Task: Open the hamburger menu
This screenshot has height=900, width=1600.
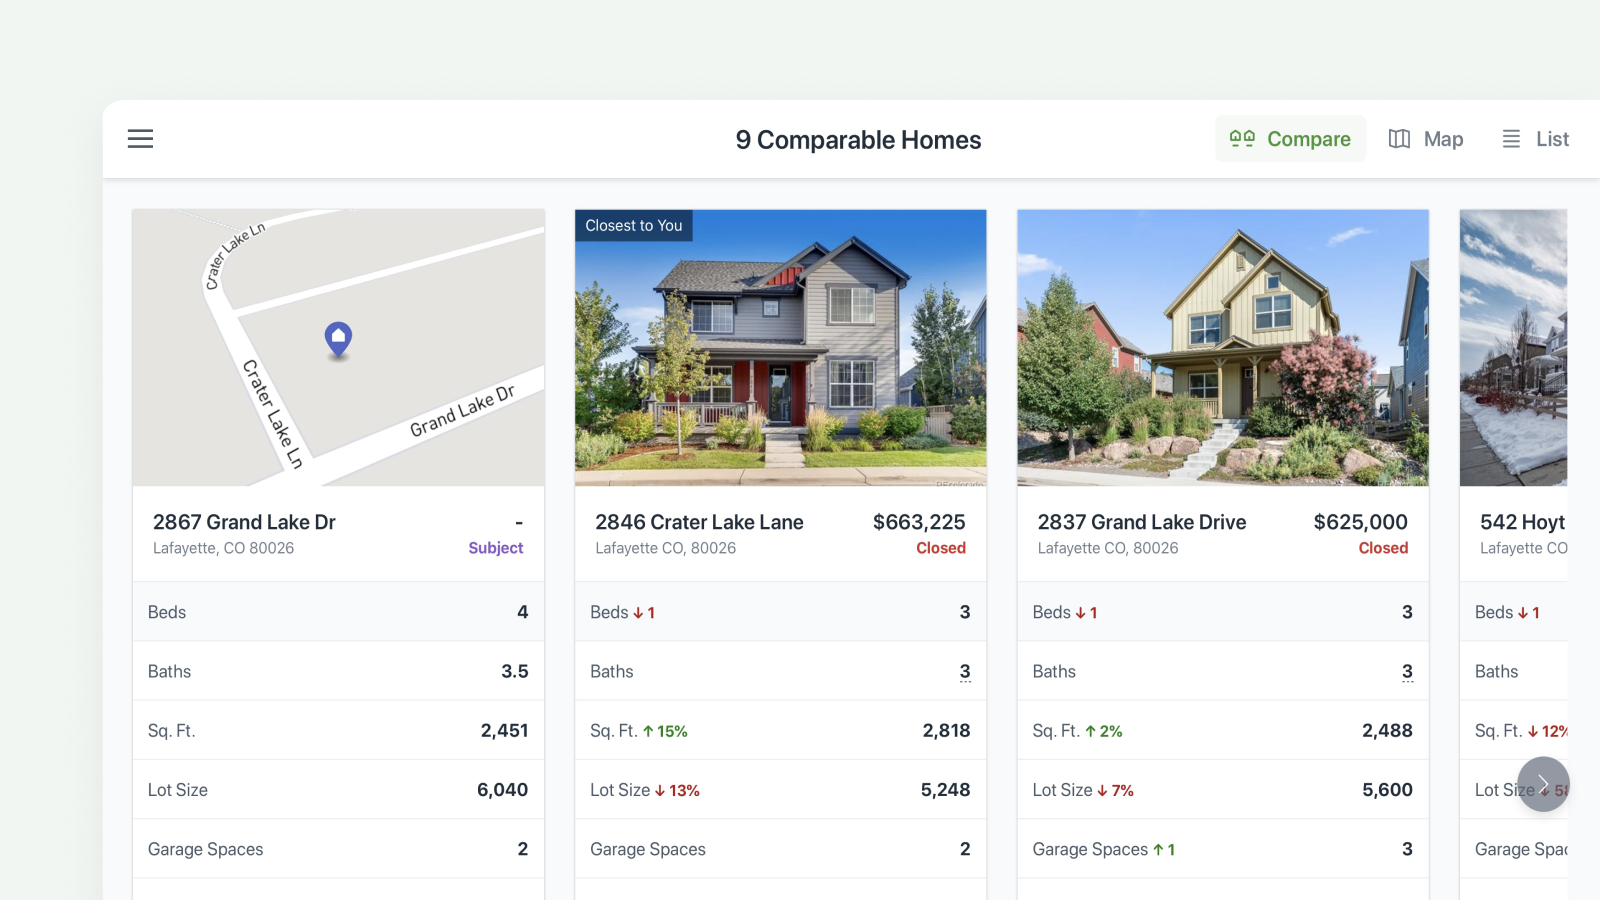Action: point(140,139)
